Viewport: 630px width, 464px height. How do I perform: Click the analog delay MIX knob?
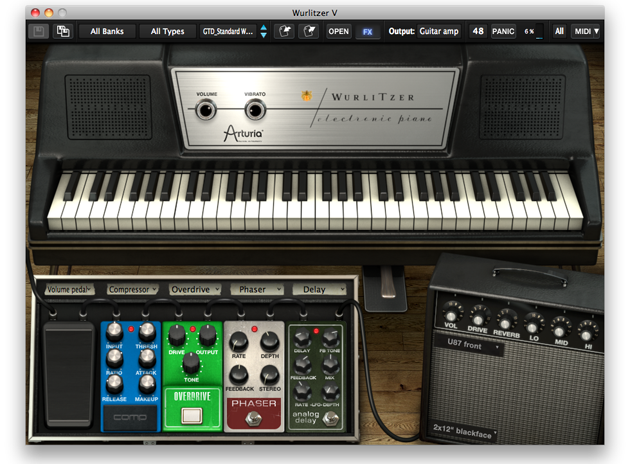click(330, 365)
